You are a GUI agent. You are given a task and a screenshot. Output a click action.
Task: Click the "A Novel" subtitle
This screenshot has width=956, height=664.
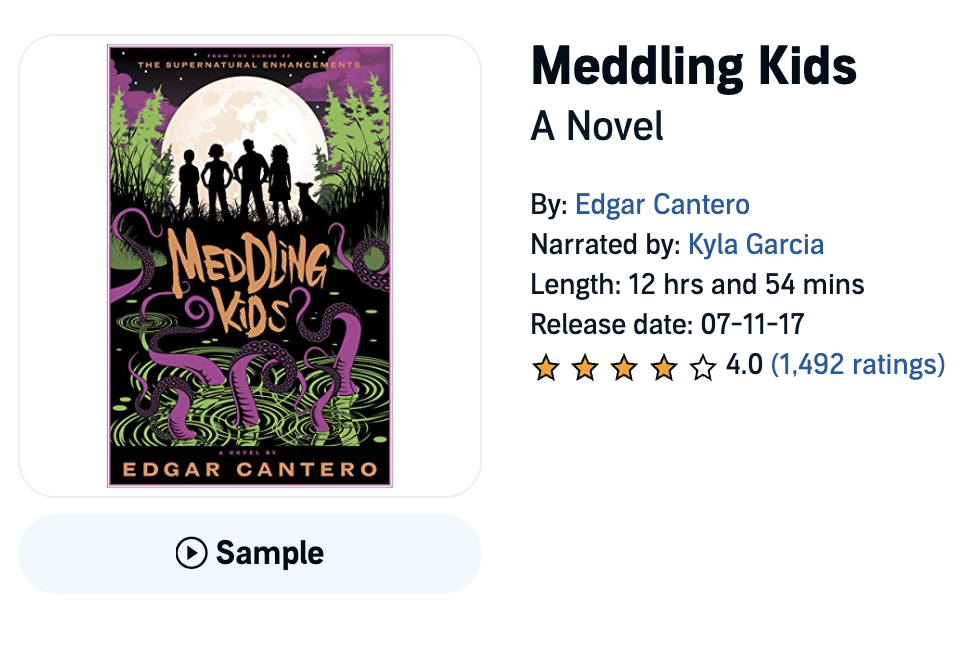click(597, 127)
